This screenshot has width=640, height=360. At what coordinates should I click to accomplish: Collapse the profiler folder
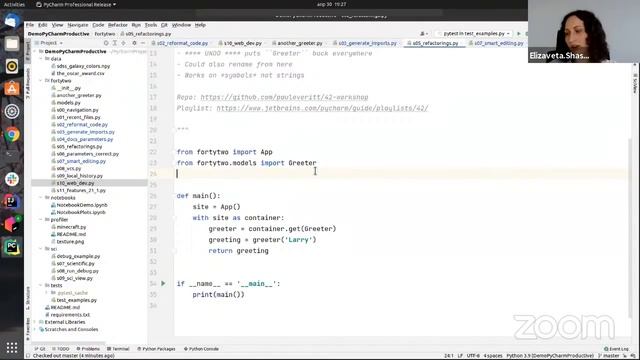coord(41,220)
